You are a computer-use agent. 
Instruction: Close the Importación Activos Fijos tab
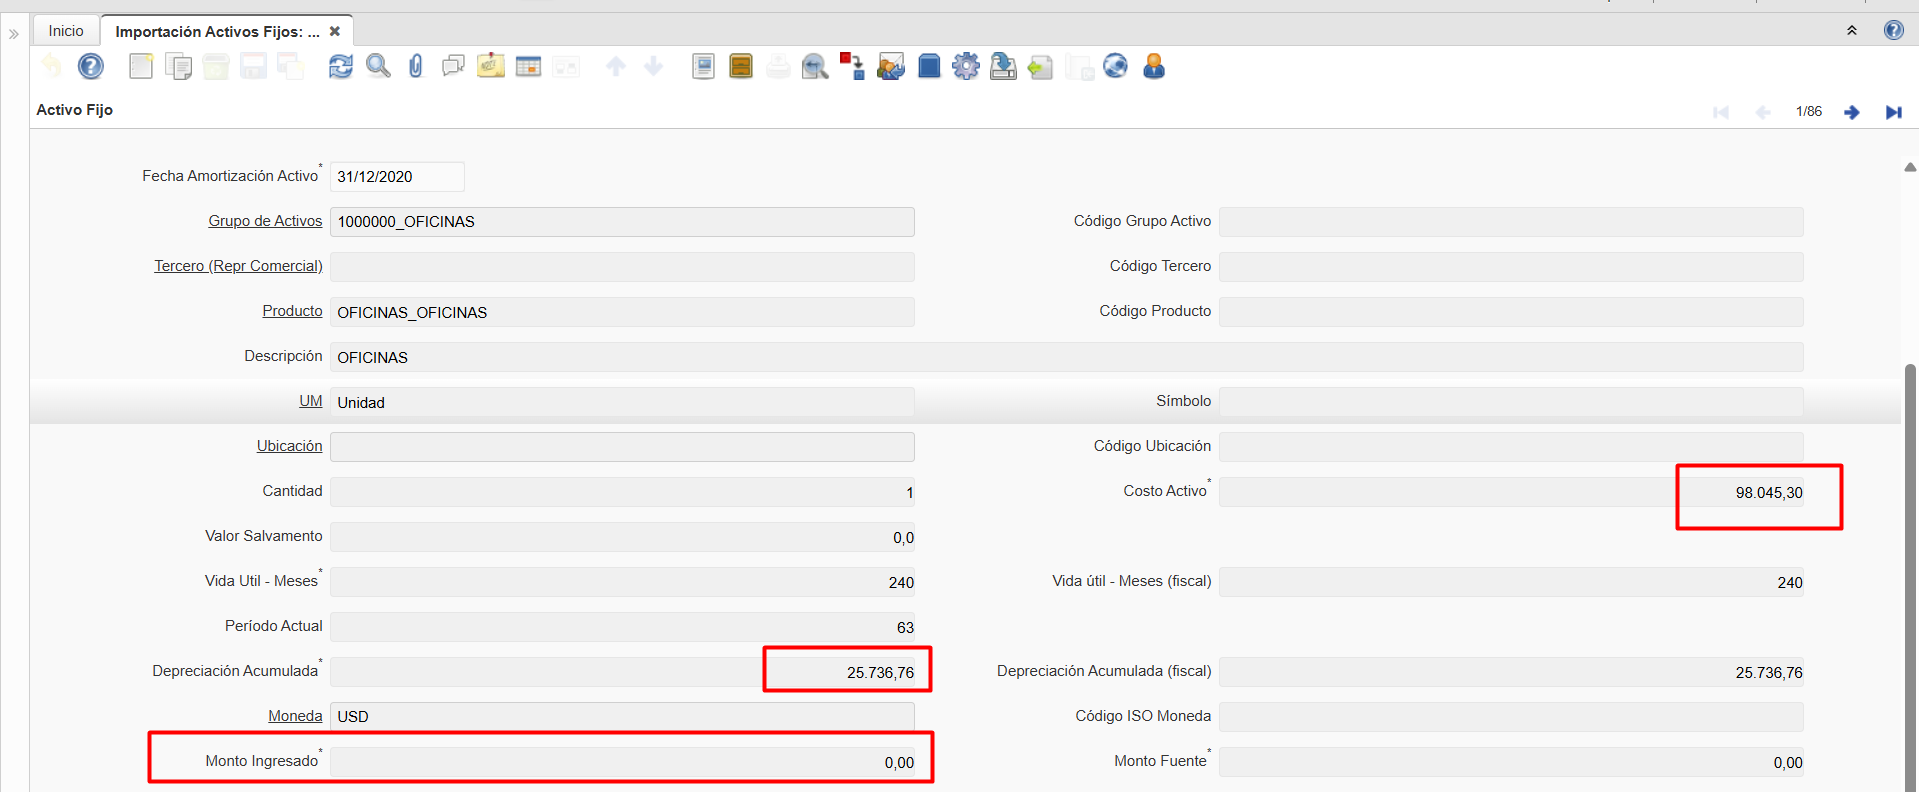(x=335, y=31)
